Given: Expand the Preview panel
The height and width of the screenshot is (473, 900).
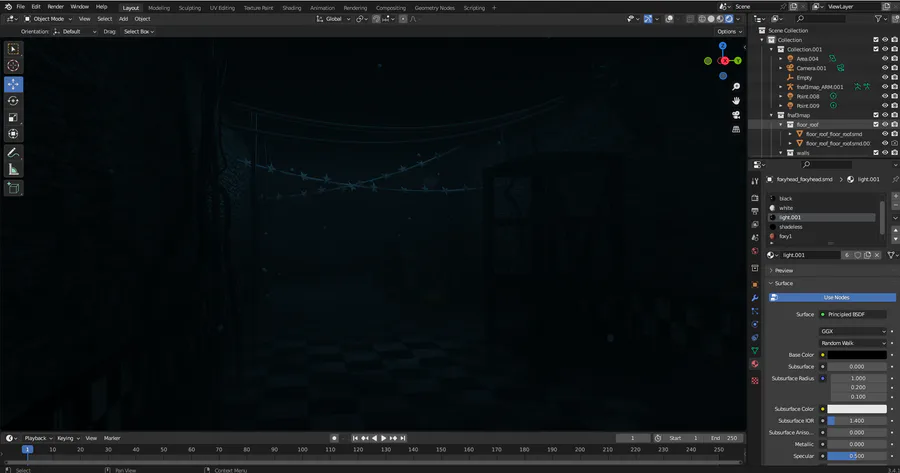Looking at the screenshot, I should point(781,270).
